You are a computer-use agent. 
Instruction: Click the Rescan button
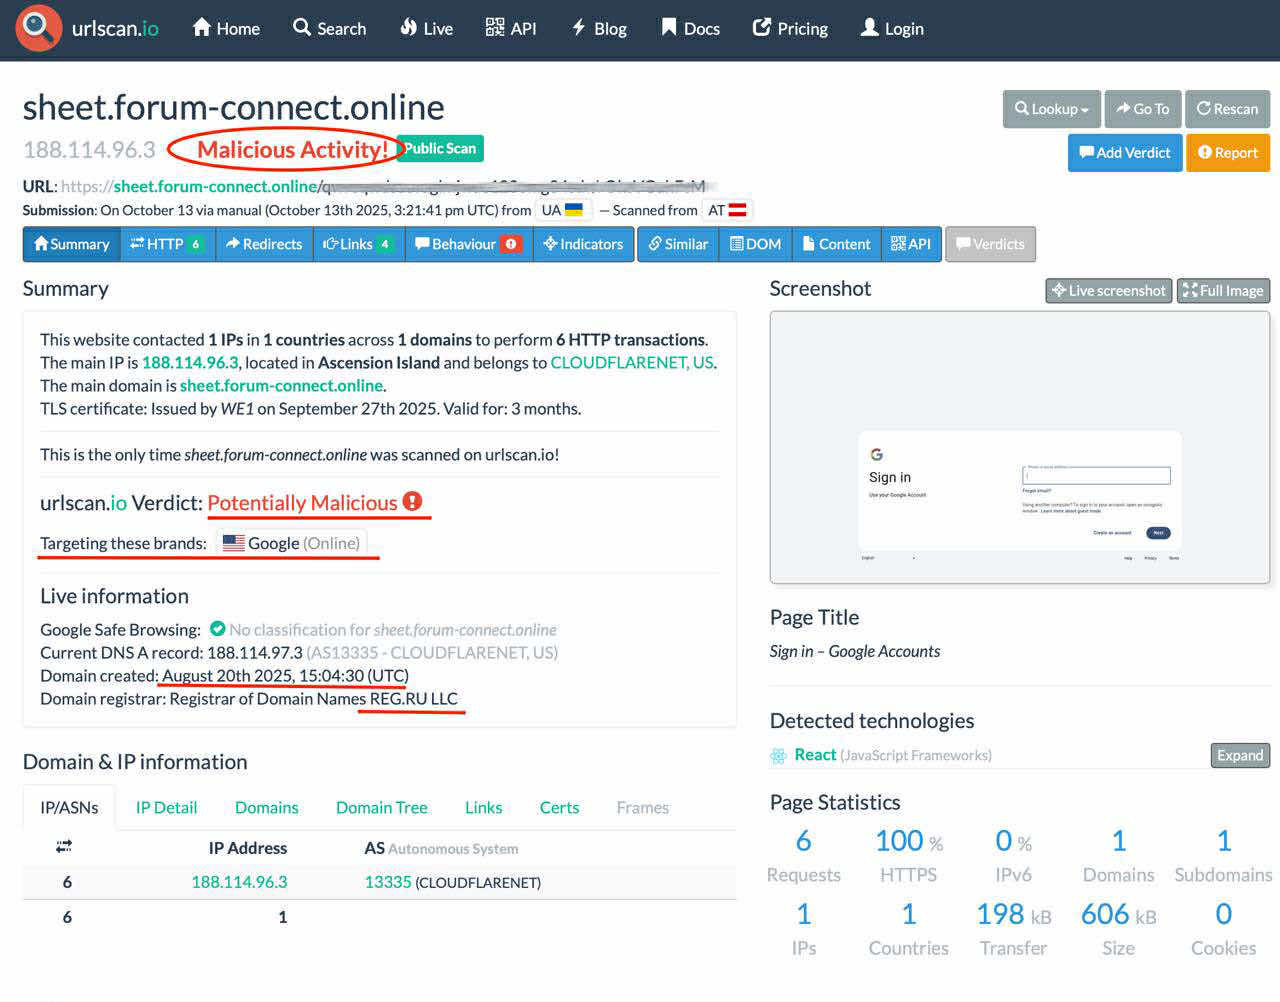pyautogui.click(x=1227, y=109)
